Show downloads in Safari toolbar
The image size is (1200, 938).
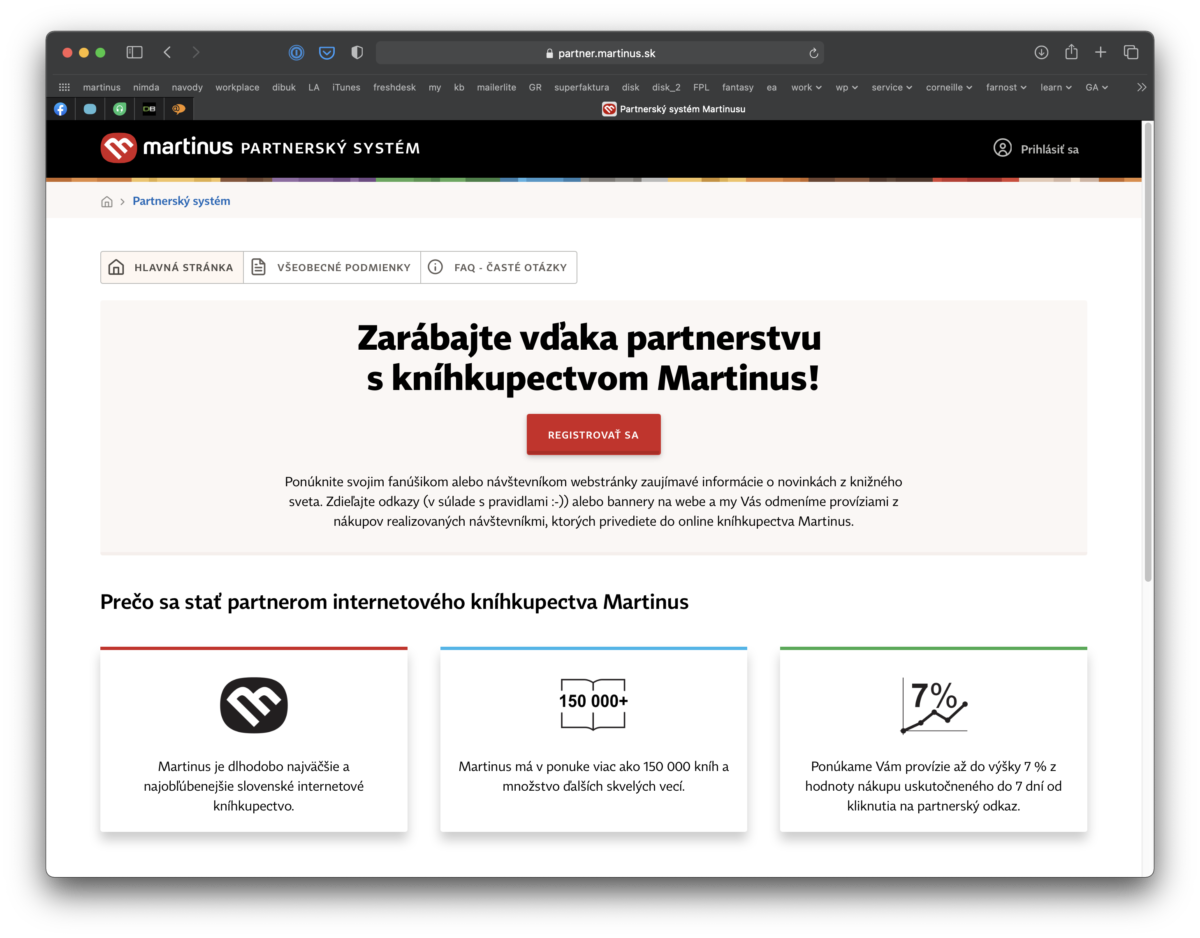coord(1041,52)
